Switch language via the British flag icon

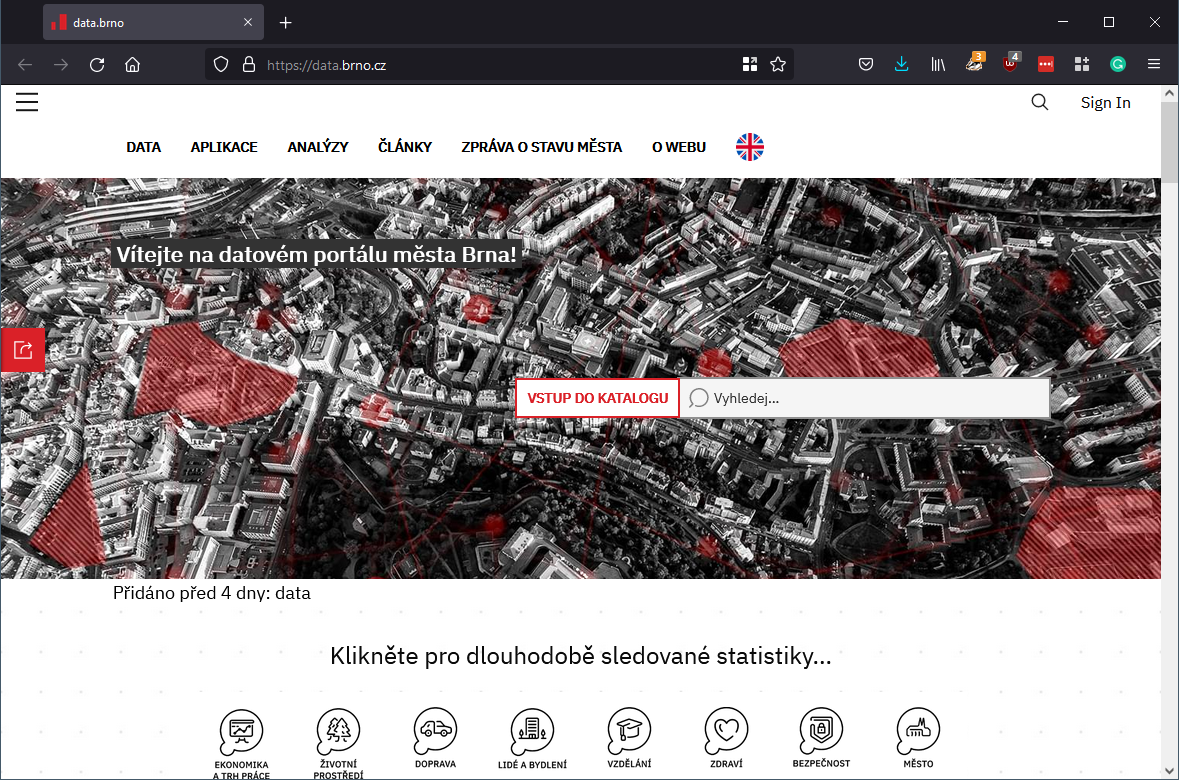pos(749,146)
